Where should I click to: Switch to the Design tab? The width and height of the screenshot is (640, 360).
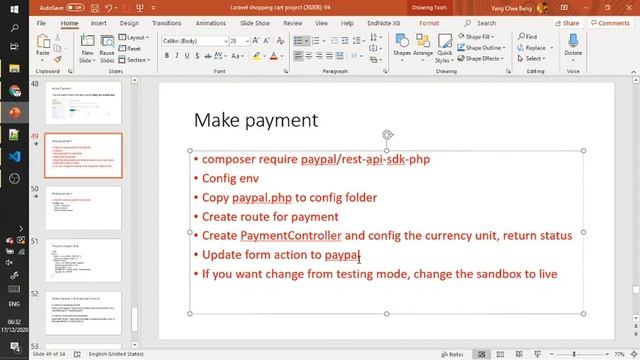[129, 23]
